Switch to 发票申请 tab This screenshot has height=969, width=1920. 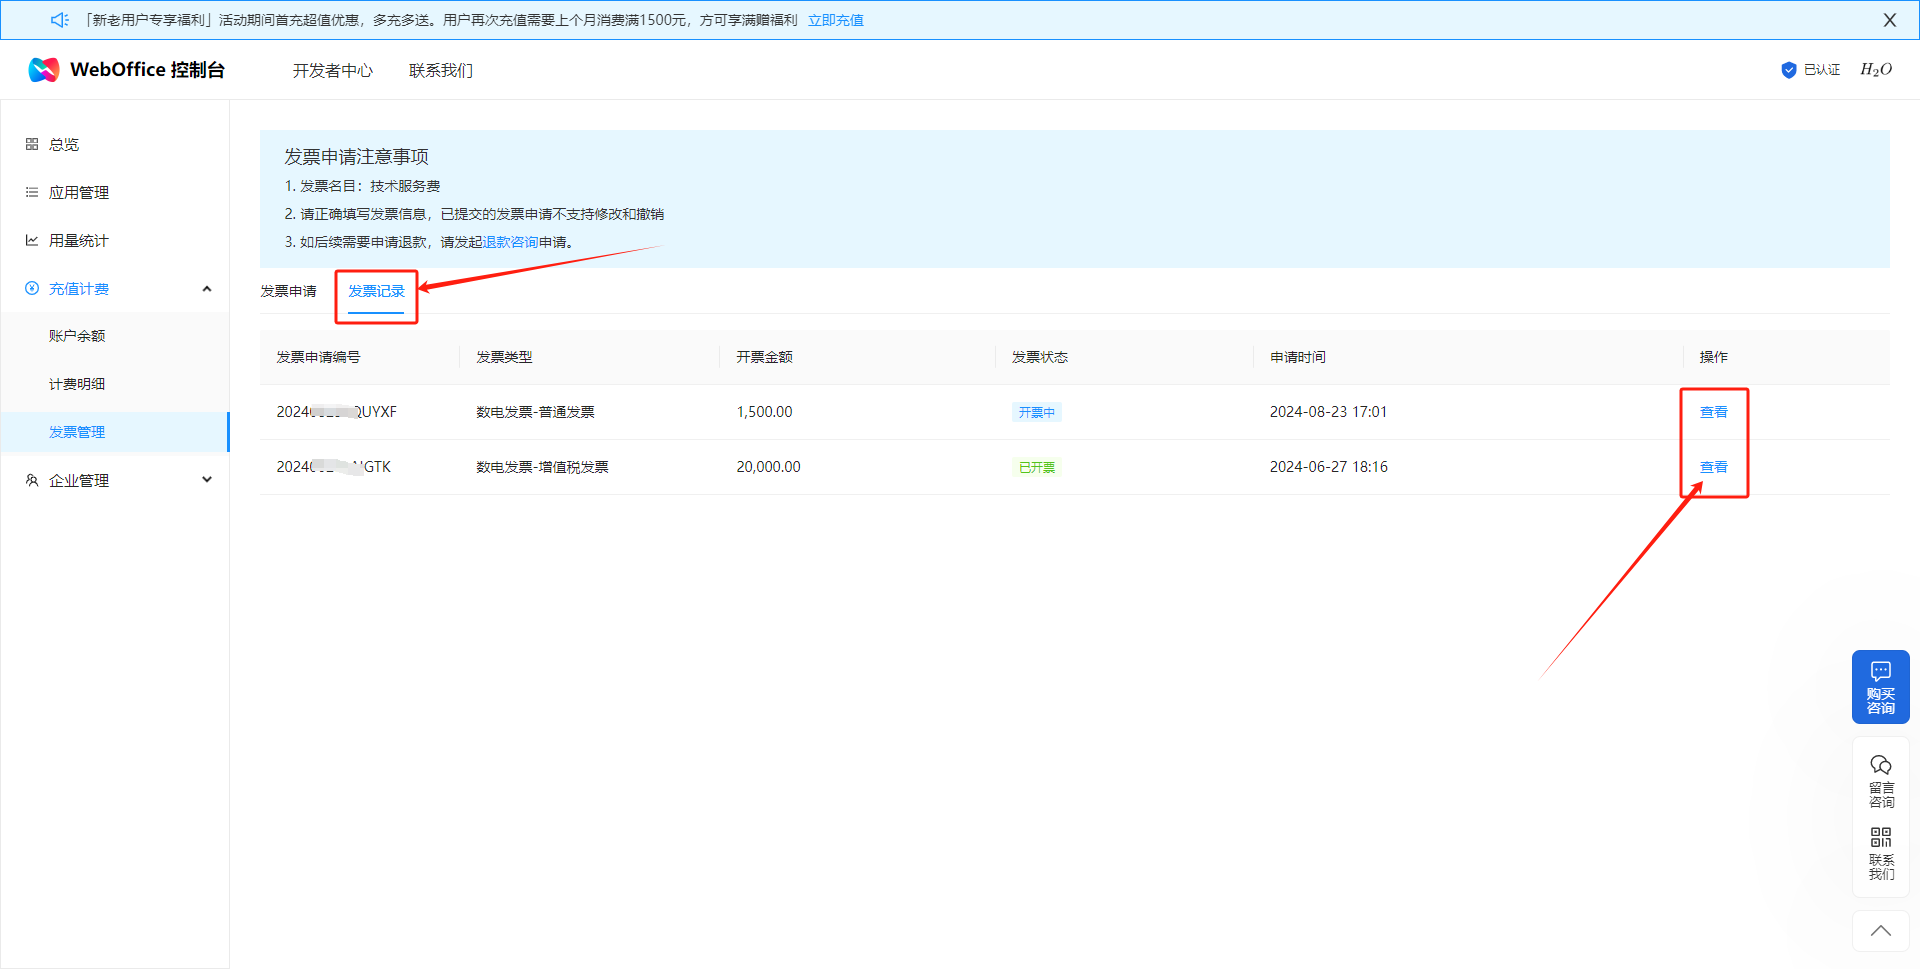point(289,291)
